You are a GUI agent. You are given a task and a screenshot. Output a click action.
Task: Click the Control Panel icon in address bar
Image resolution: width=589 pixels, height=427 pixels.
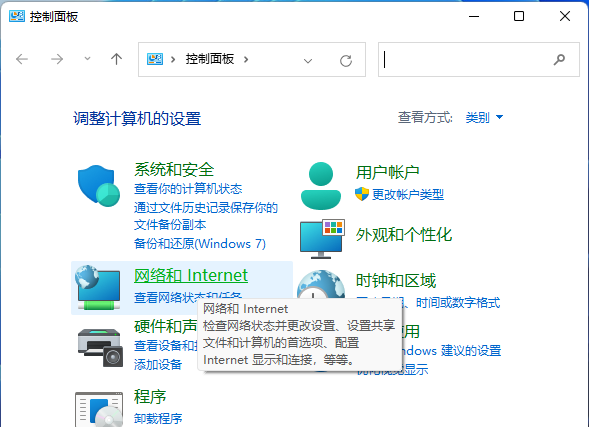click(x=155, y=59)
